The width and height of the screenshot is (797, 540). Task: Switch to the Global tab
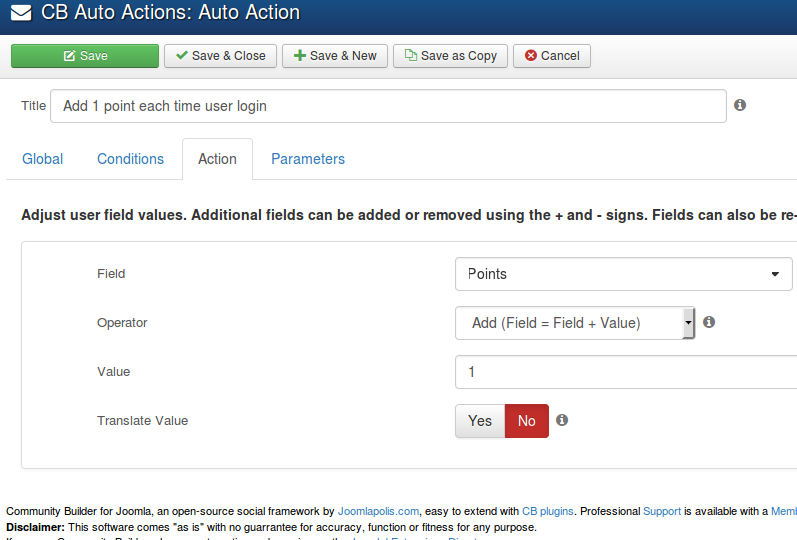pos(43,159)
